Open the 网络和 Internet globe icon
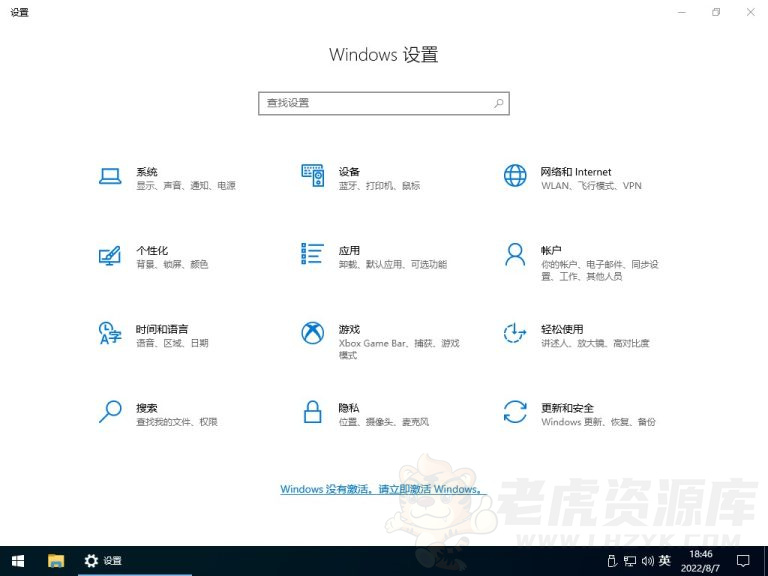 515,175
